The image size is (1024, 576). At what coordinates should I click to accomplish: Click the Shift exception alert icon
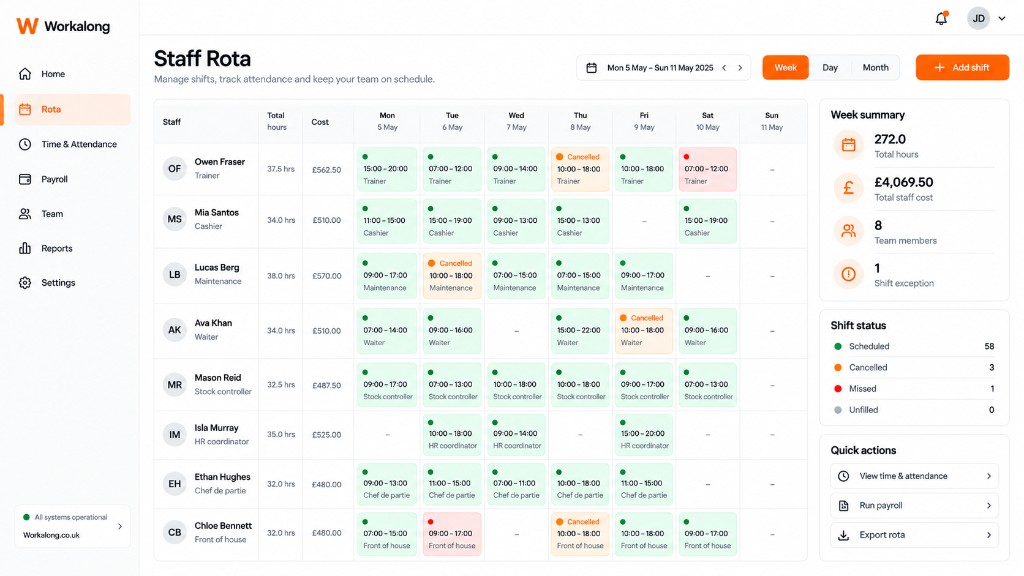(x=848, y=274)
